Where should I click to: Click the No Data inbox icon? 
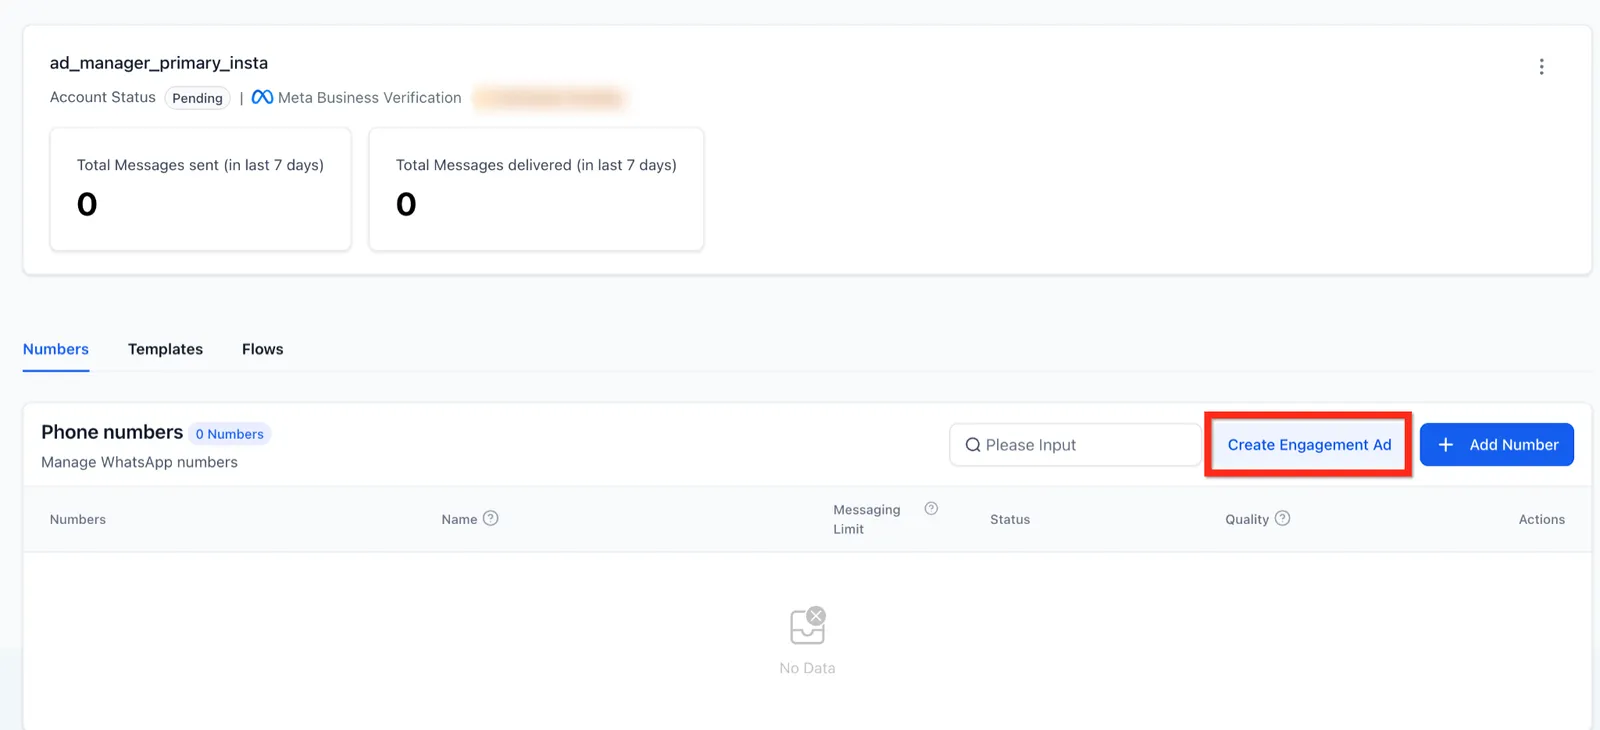[808, 626]
